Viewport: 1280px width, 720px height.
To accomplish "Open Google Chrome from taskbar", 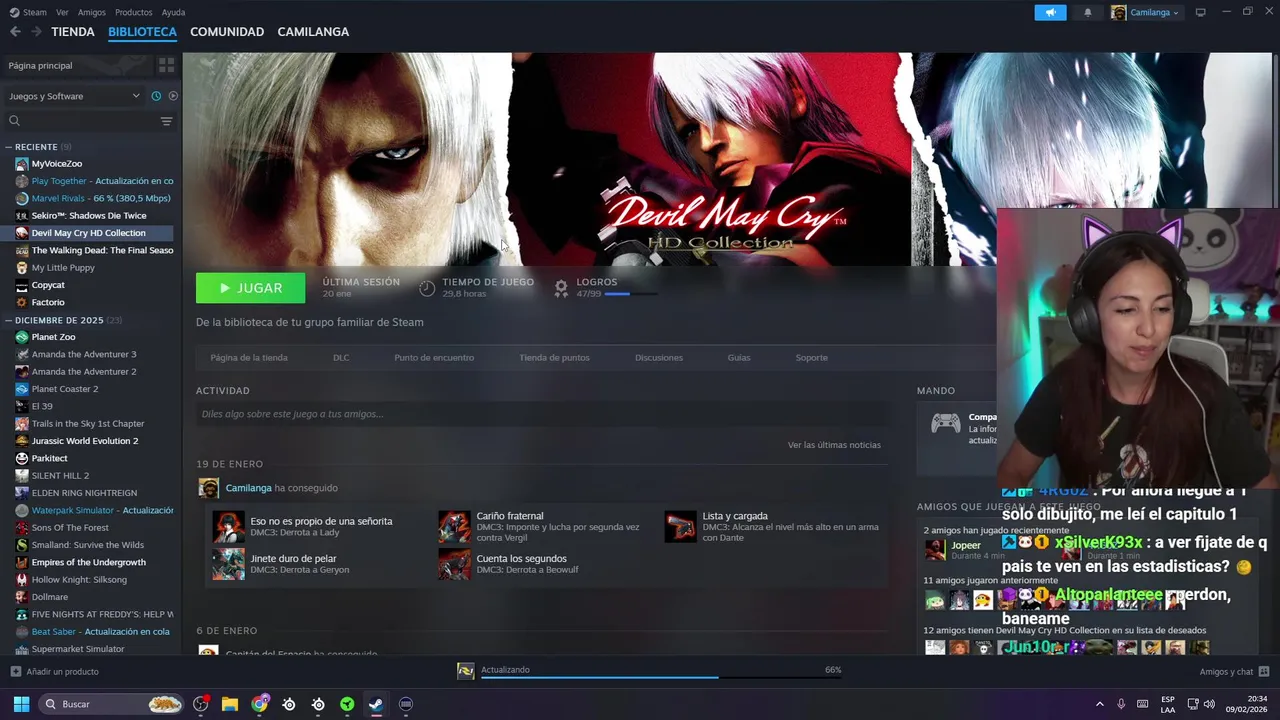I will [x=260, y=704].
